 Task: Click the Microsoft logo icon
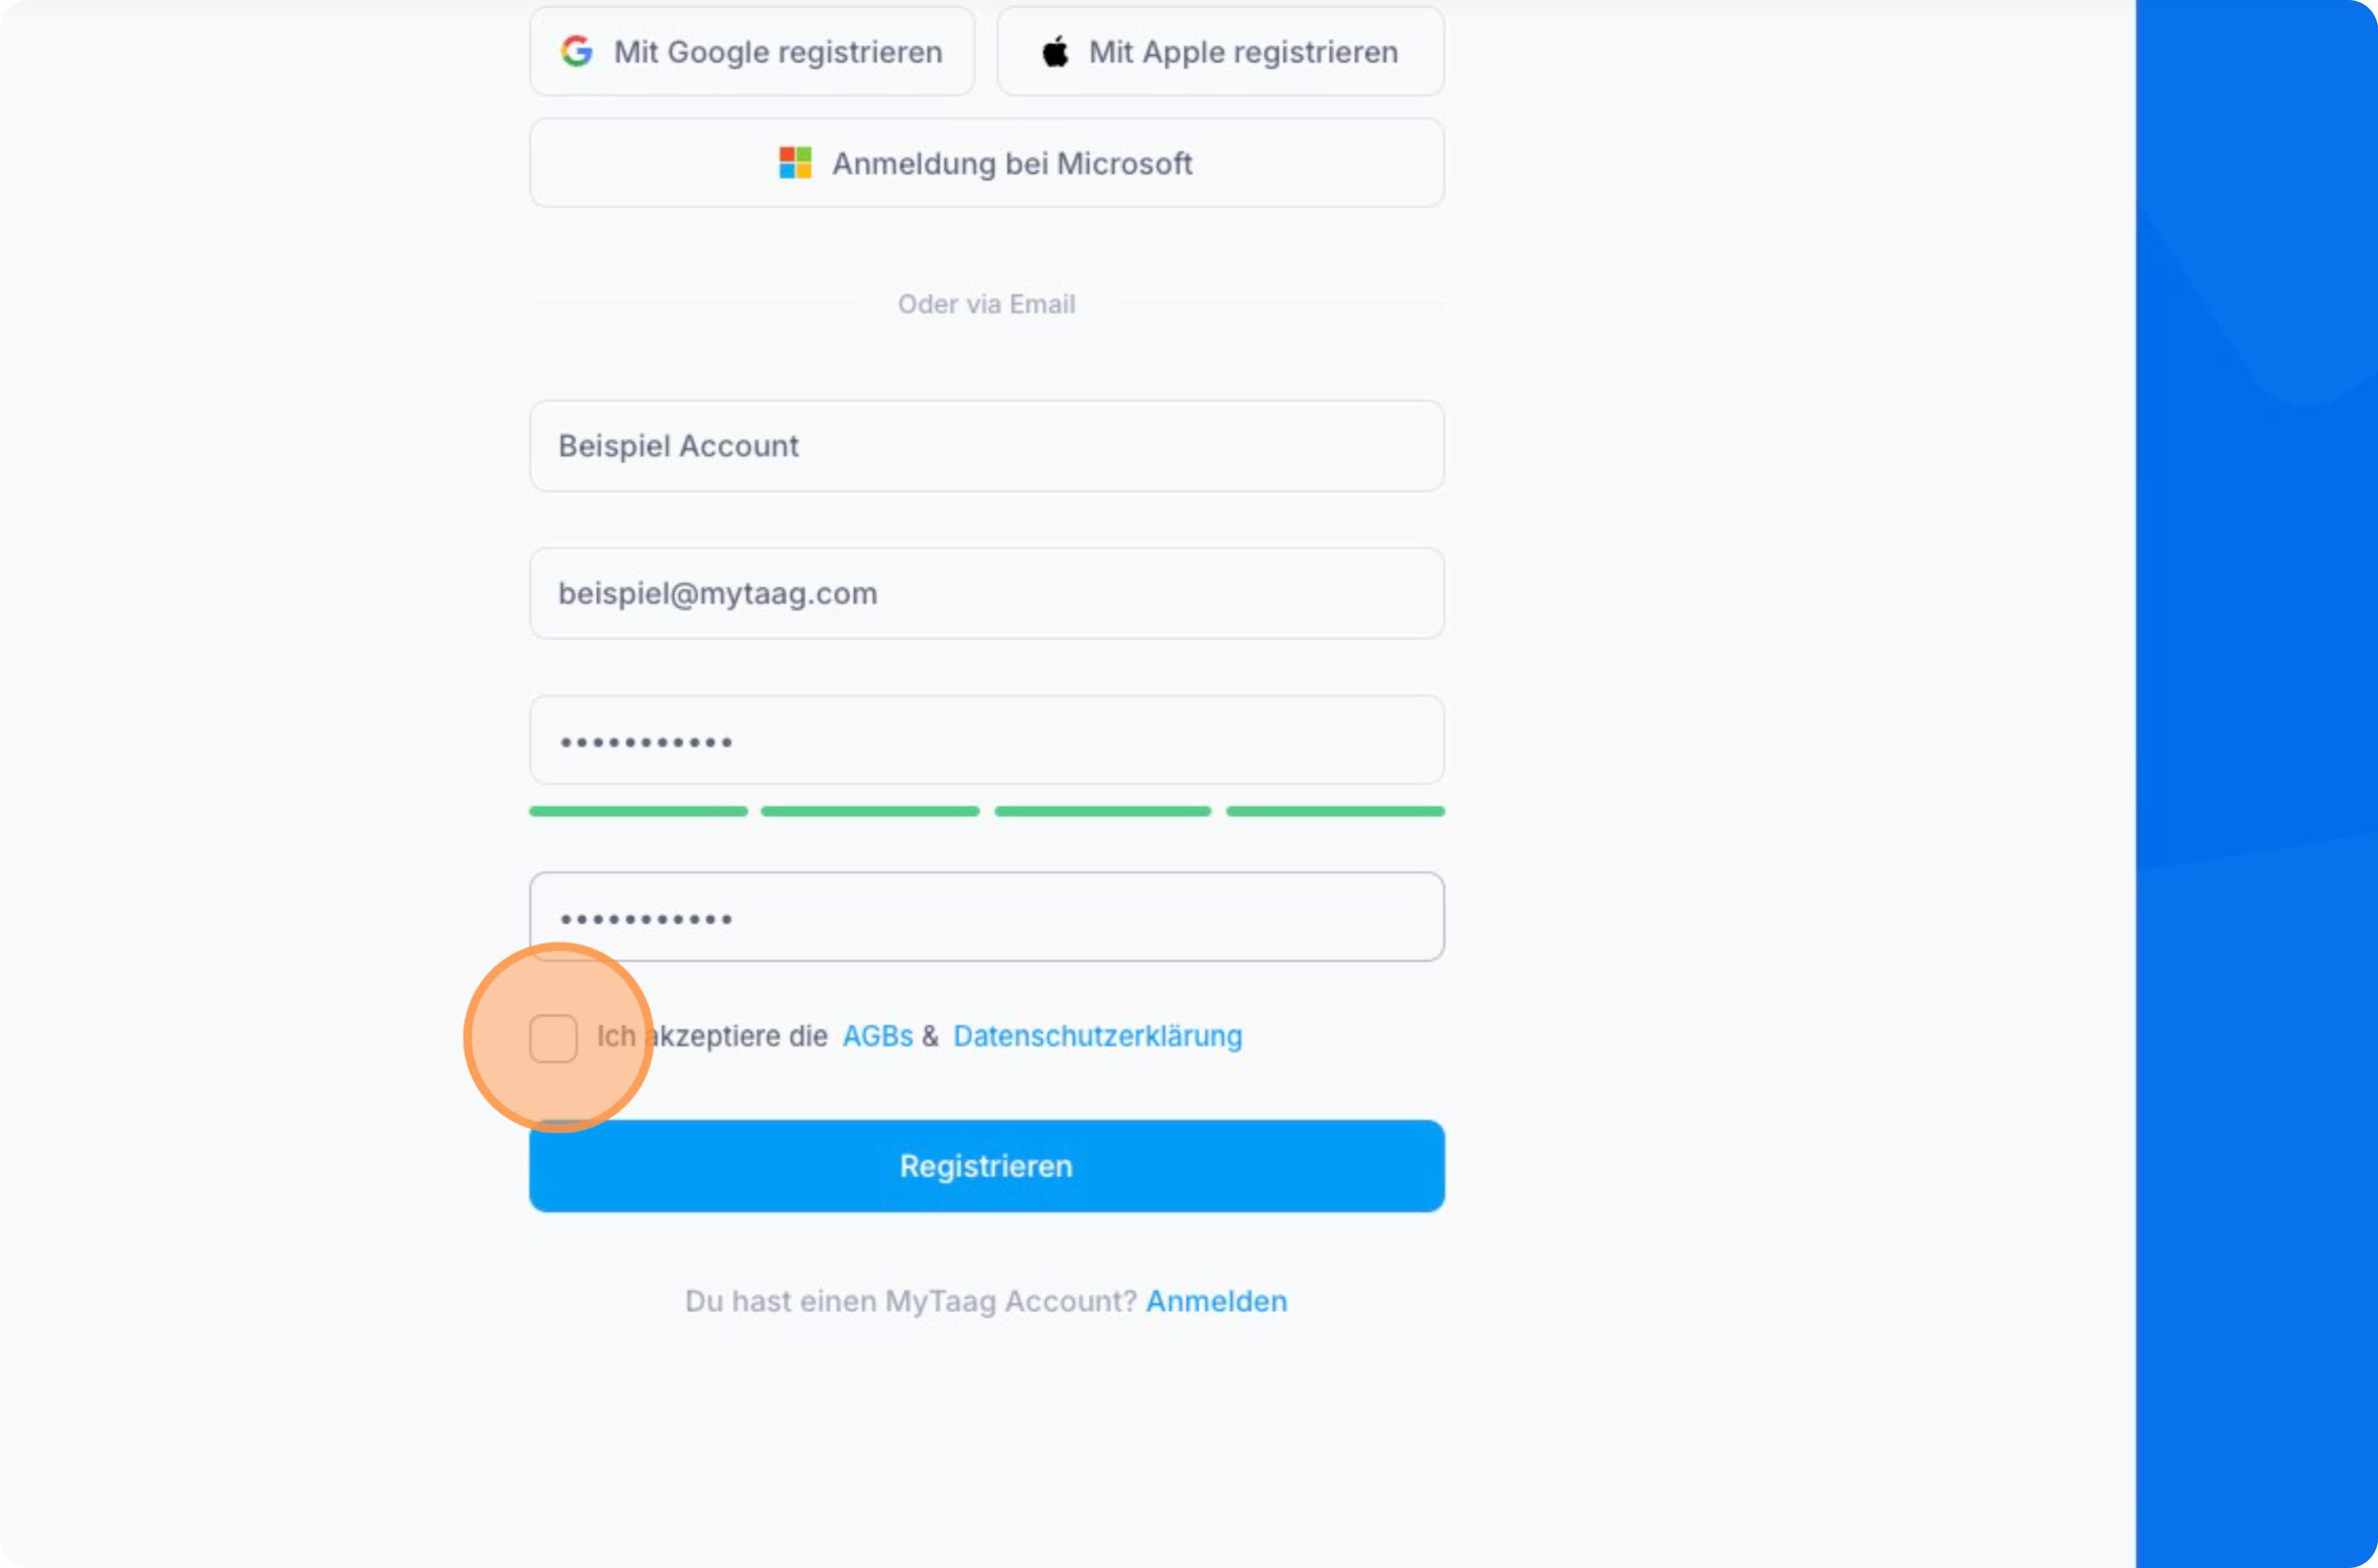(795, 163)
